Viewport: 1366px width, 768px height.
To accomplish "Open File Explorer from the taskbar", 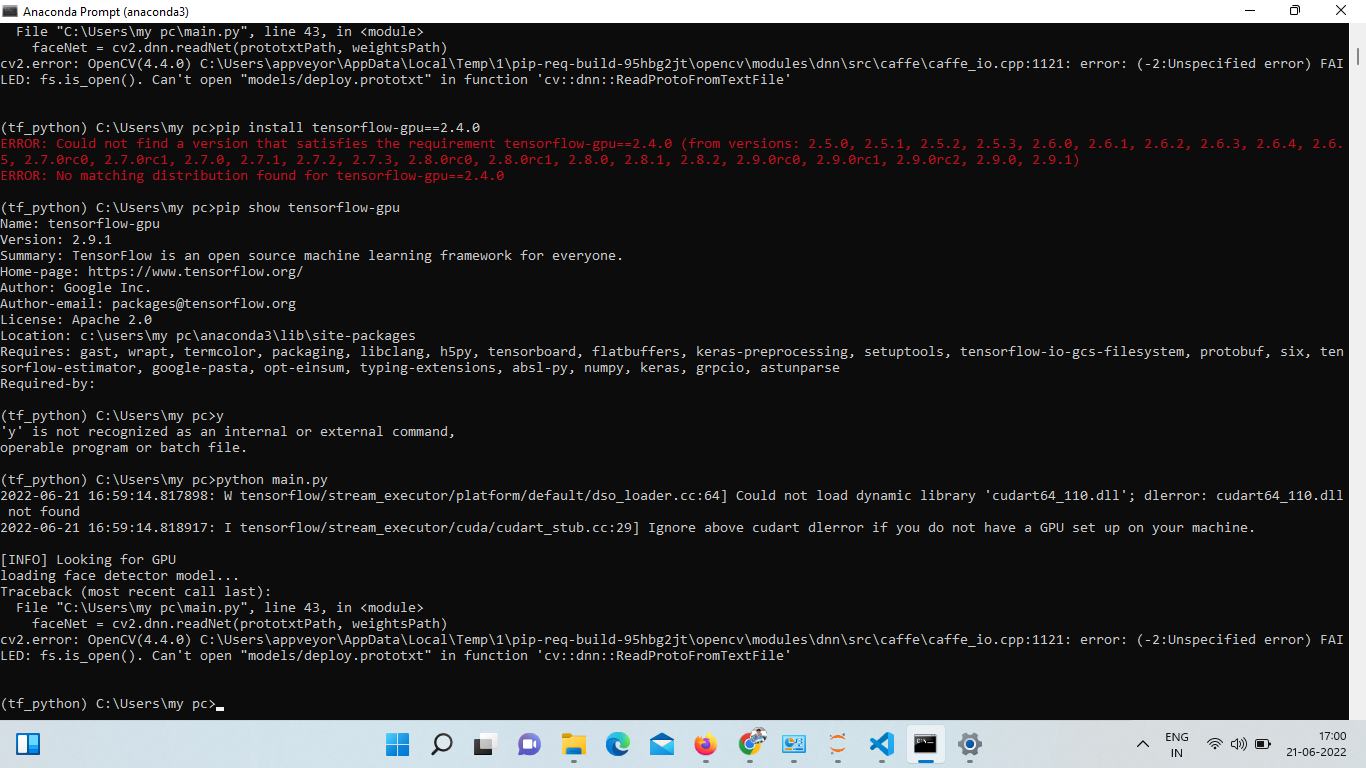I will tap(573, 744).
